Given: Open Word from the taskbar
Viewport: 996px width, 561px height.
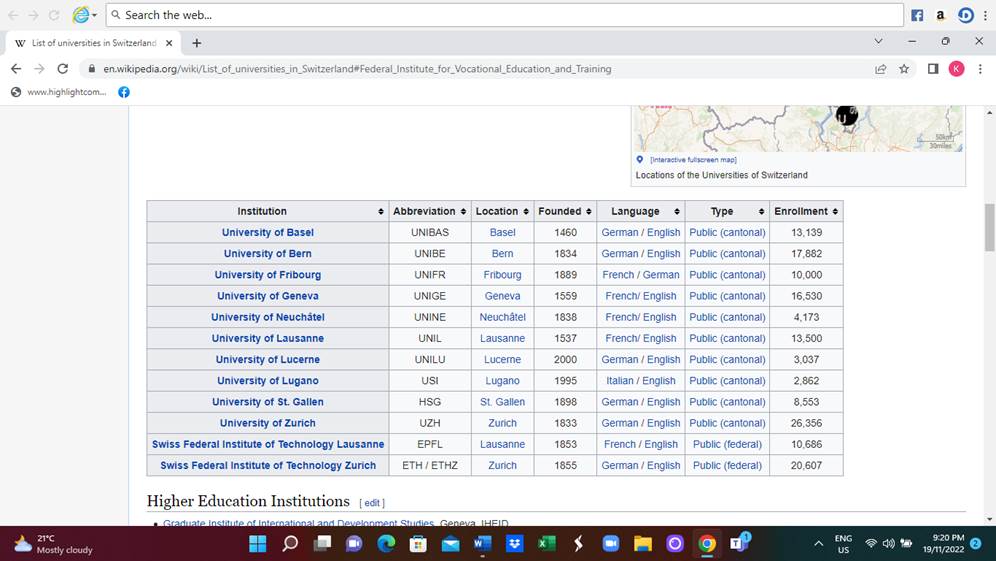Looking at the screenshot, I should pyautogui.click(x=482, y=544).
